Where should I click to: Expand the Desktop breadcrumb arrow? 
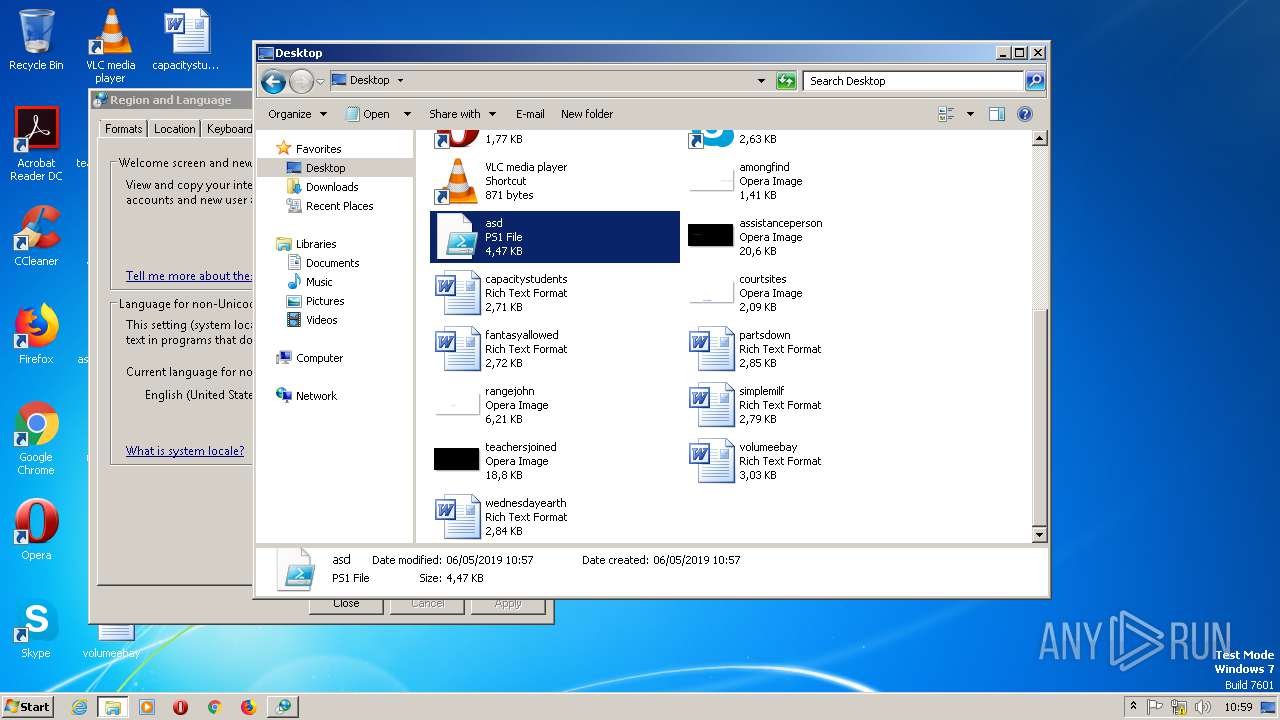(x=400, y=80)
